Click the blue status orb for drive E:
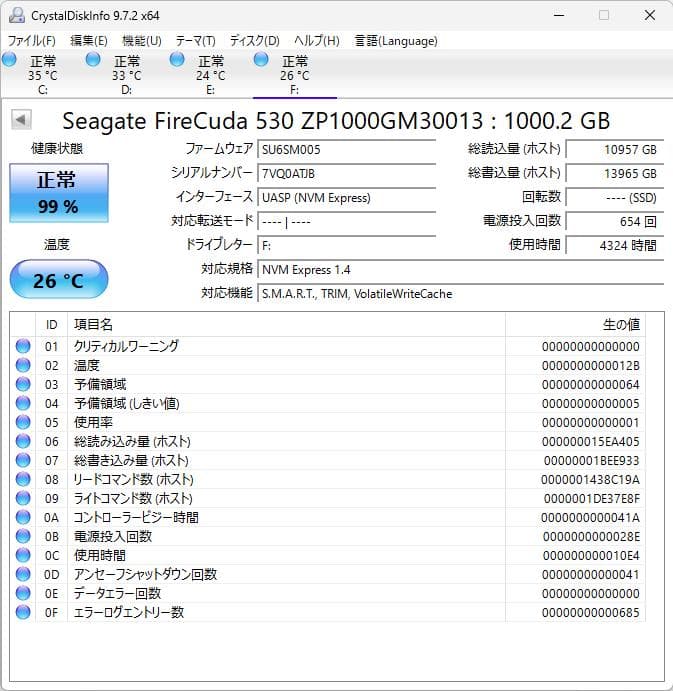This screenshot has height=691, width=673. (177, 59)
